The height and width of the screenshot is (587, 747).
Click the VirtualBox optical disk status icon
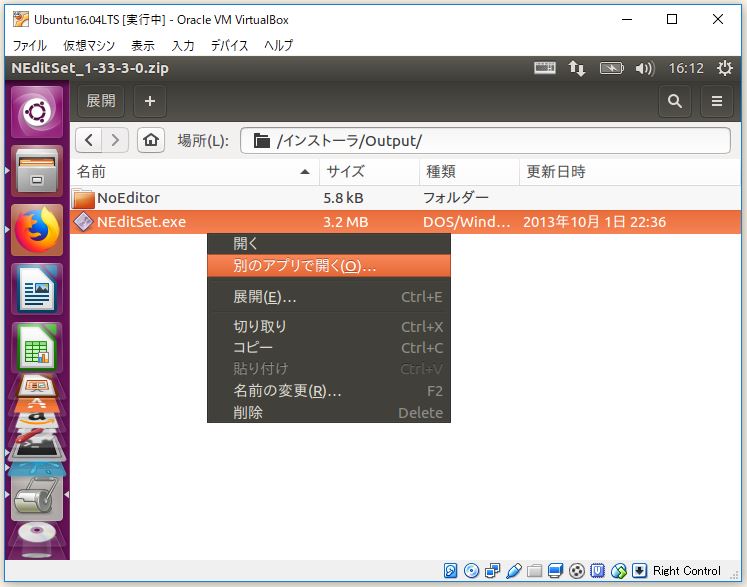[x=471, y=570]
